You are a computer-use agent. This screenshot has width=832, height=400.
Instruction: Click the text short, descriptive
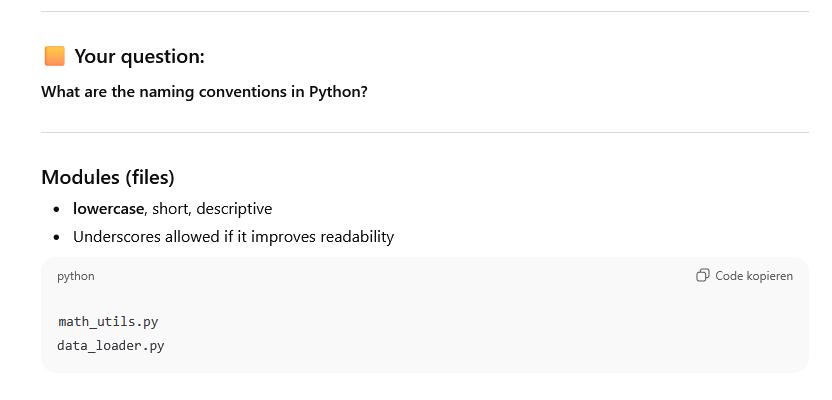coord(212,209)
